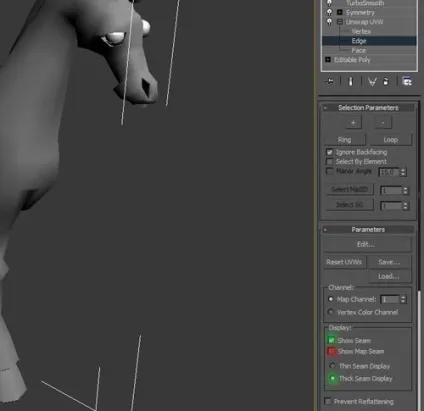Select Vertex sub-object level
This screenshot has width=424, height=411.
(361, 31)
